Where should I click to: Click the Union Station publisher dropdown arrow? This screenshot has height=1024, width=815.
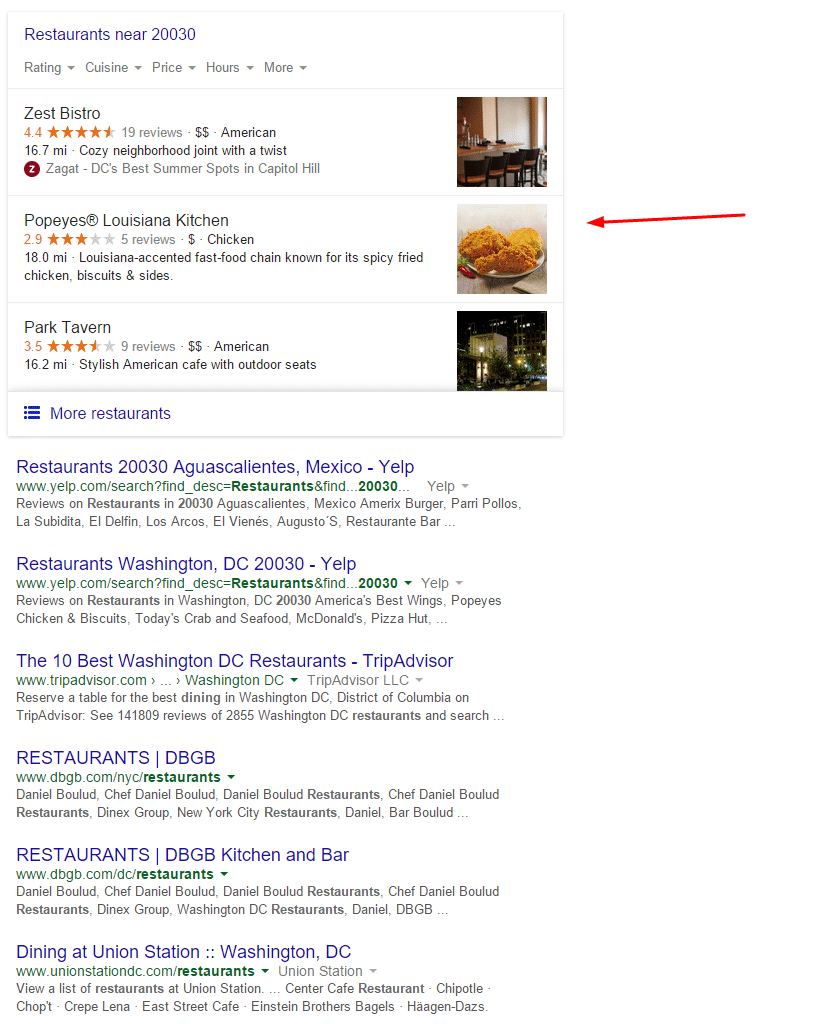[x=373, y=971]
